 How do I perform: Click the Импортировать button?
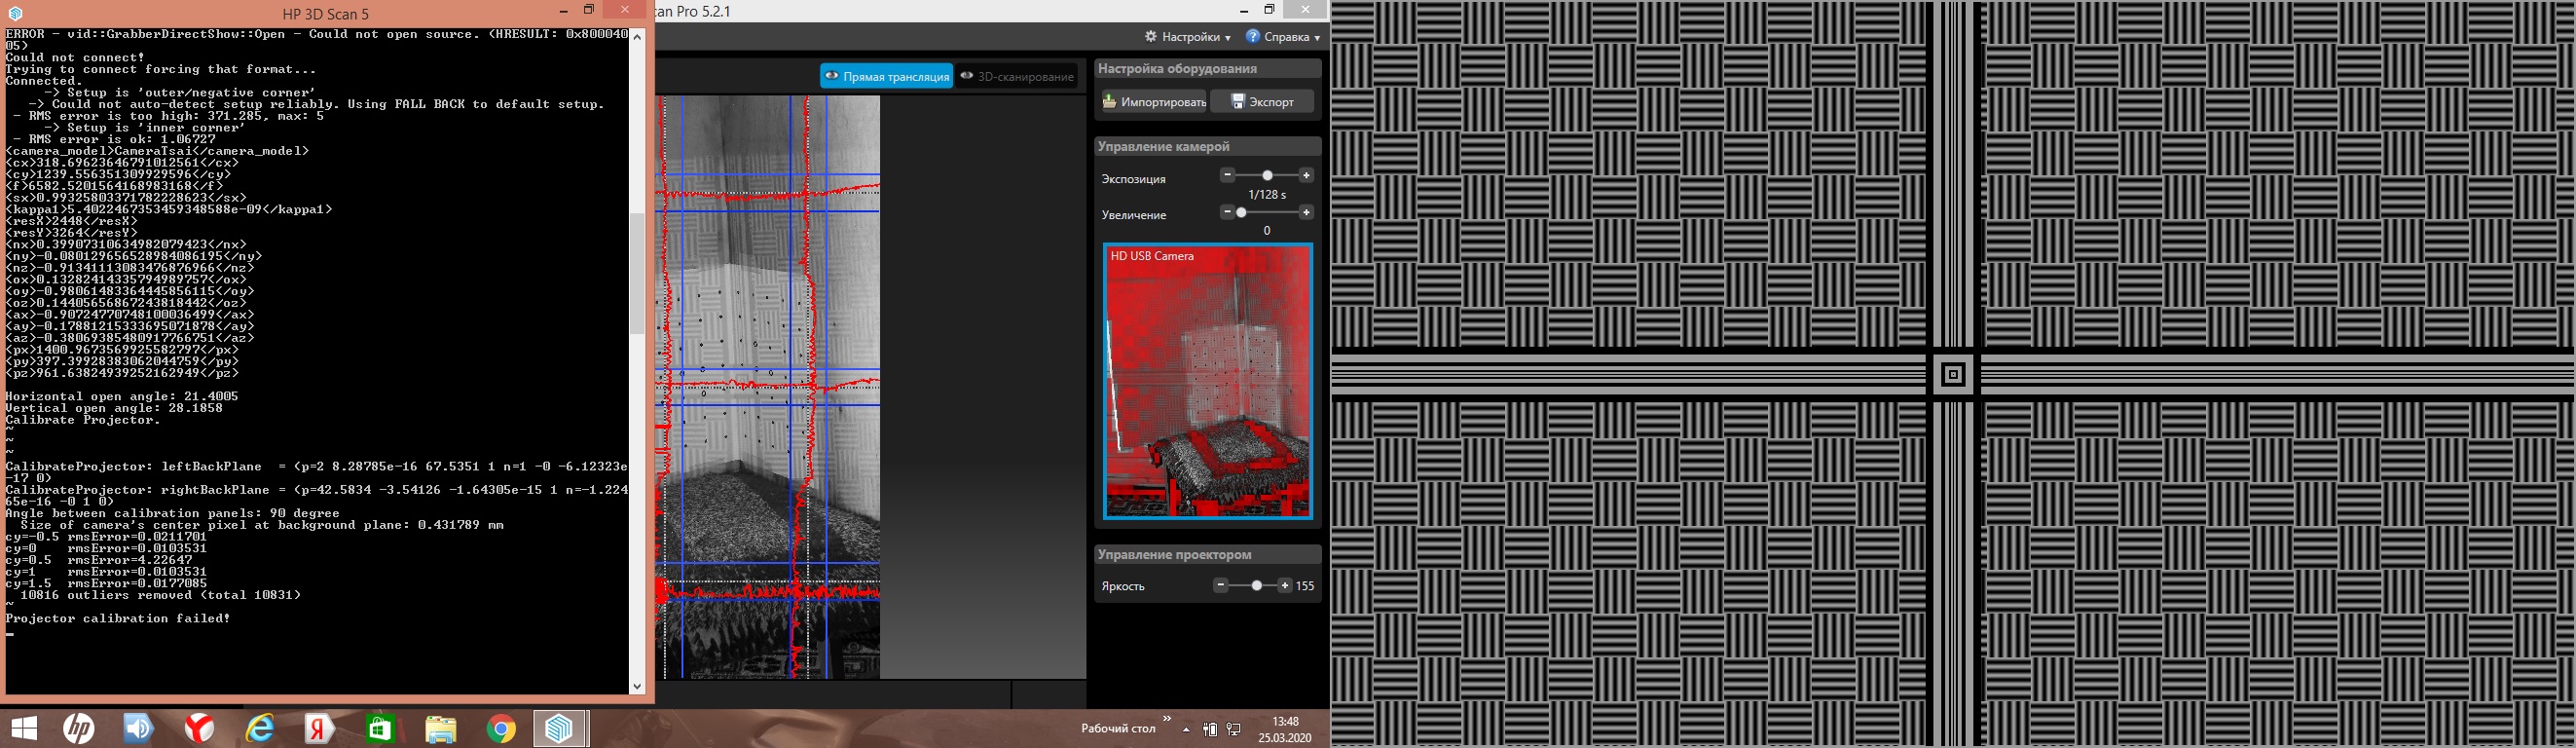(1154, 102)
